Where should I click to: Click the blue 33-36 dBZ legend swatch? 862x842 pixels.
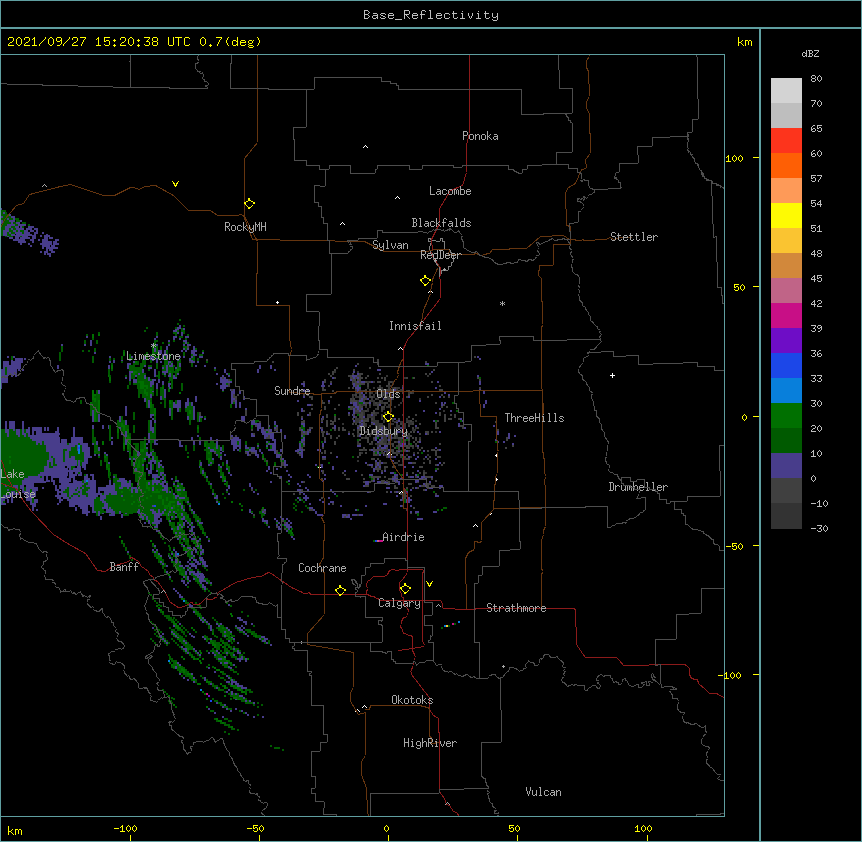pos(786,365)
